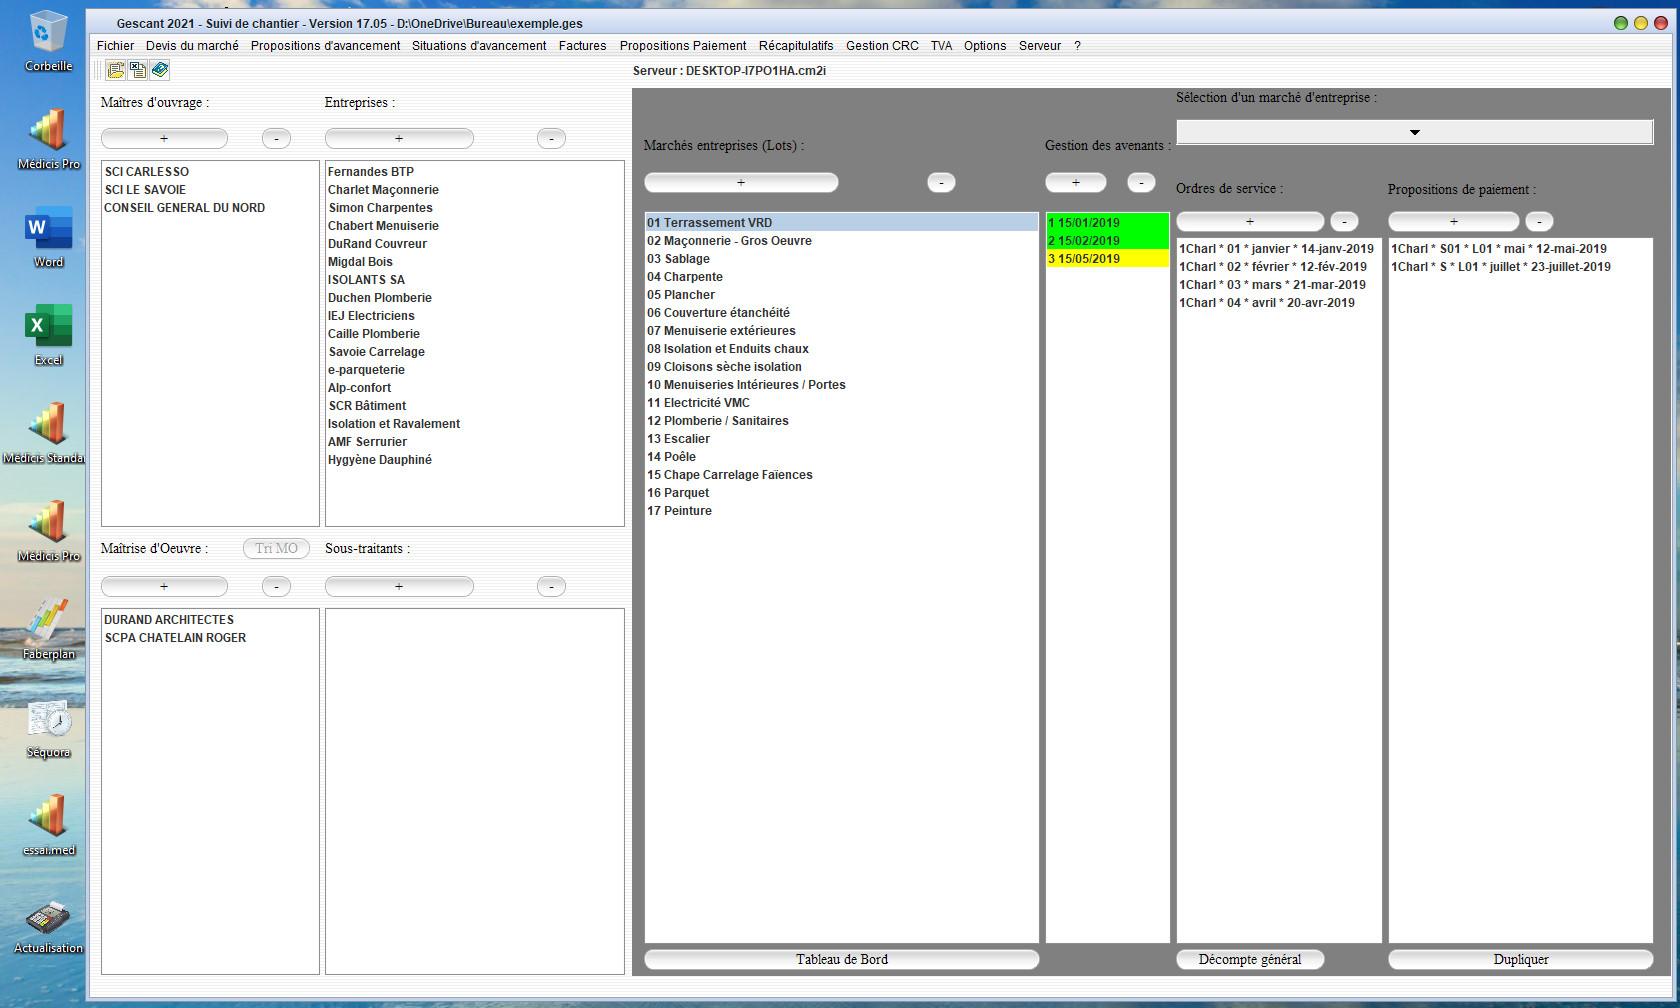This screenshot has width=1680, height=1008.
Task: Expand the marché d'entreprise selection dropdown
Action: (1415, 132)
